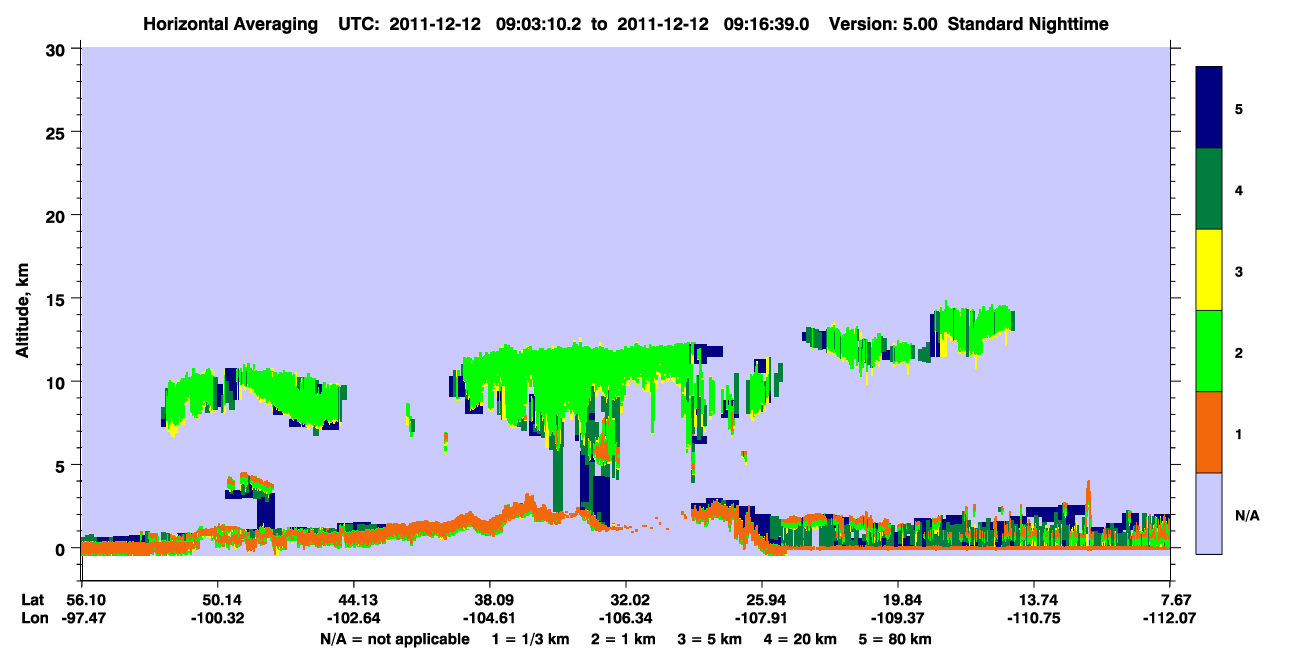The image size is (1300, 667).
Task: Click latitude value 50.14
Action: coord(218,600)
